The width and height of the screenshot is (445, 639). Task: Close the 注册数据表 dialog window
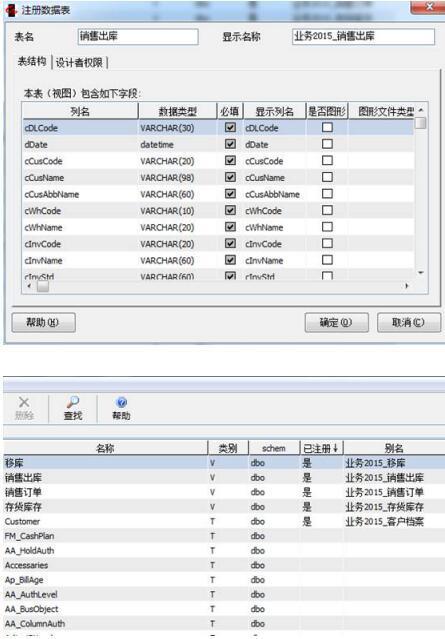coord(429,7)
